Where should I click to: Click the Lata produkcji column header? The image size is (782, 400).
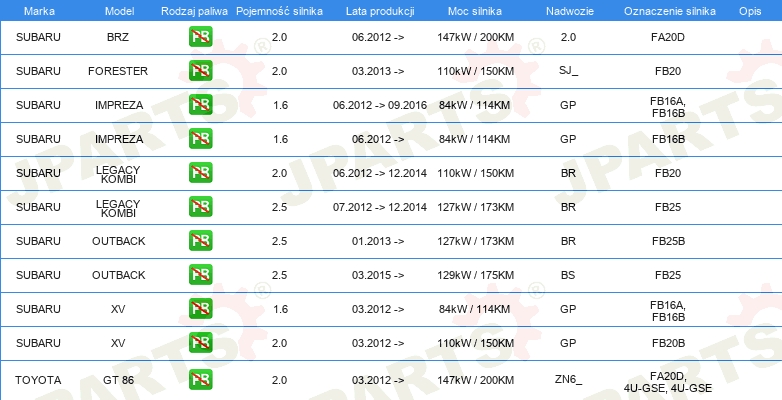[380, 11]
